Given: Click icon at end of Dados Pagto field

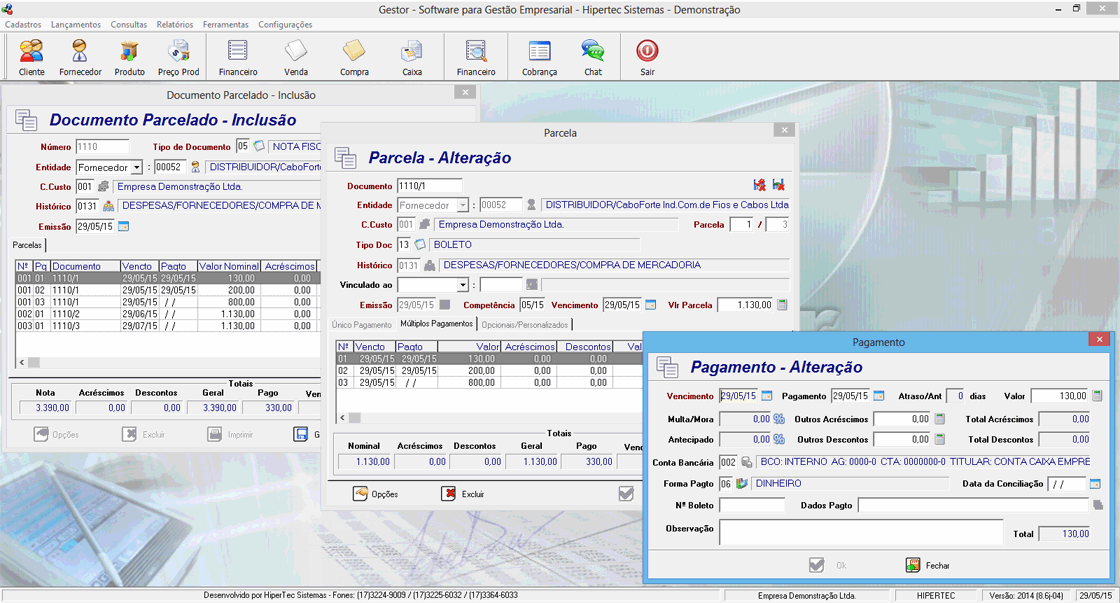Looking at the screenshot, I should [x=1098, y=505].
